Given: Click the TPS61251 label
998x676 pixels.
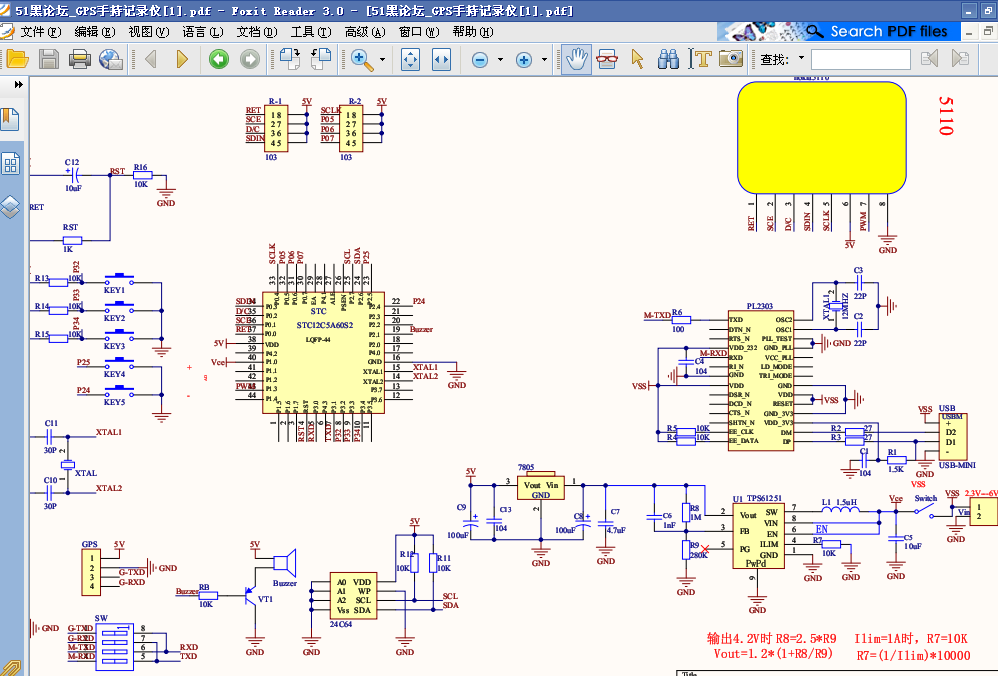Looking at the screenshot, I should [764, 498].
